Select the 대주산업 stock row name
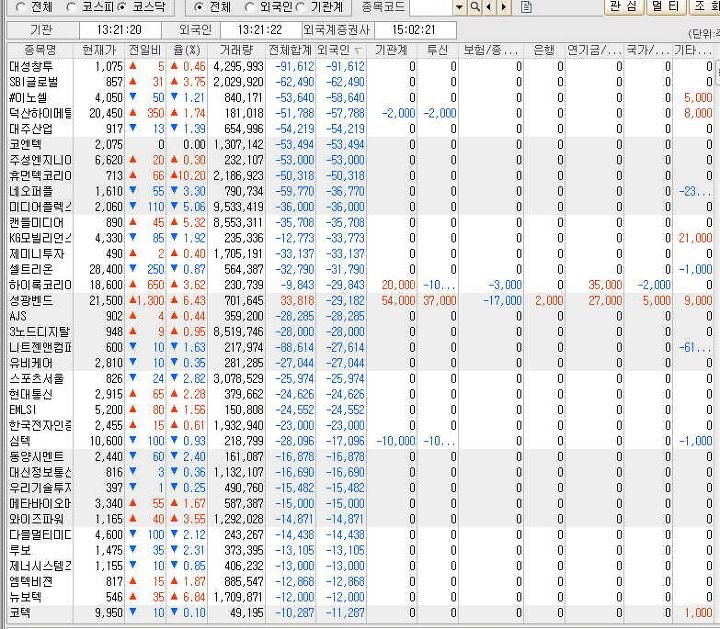This screenshot has width=720, height=629. pos(31,129)
